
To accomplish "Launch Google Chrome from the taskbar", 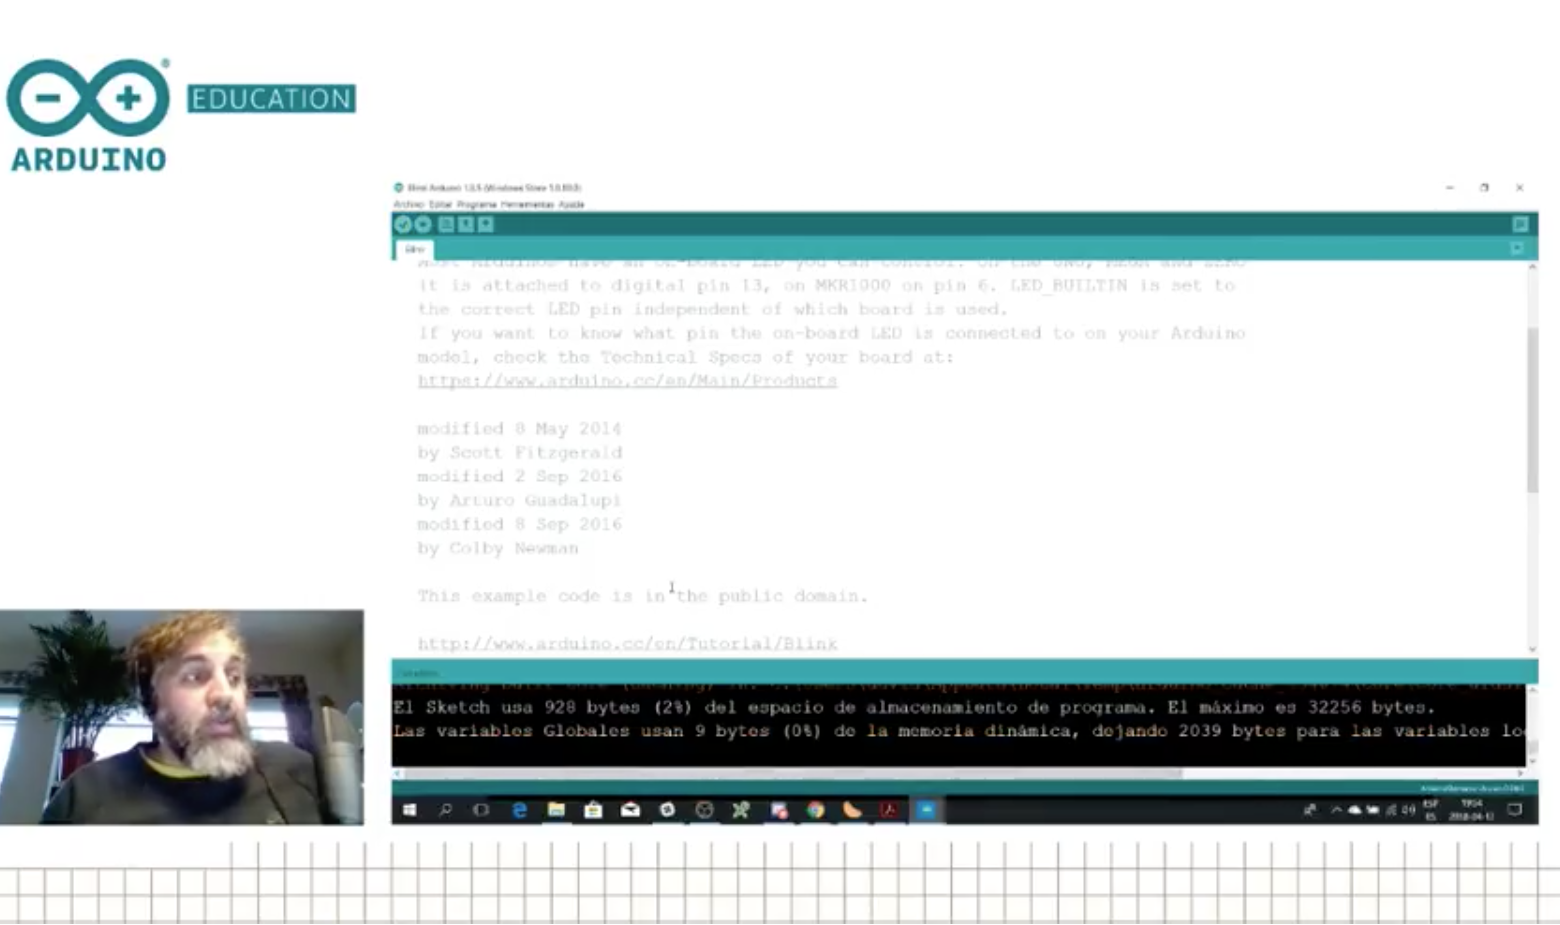I will (816, 810).
